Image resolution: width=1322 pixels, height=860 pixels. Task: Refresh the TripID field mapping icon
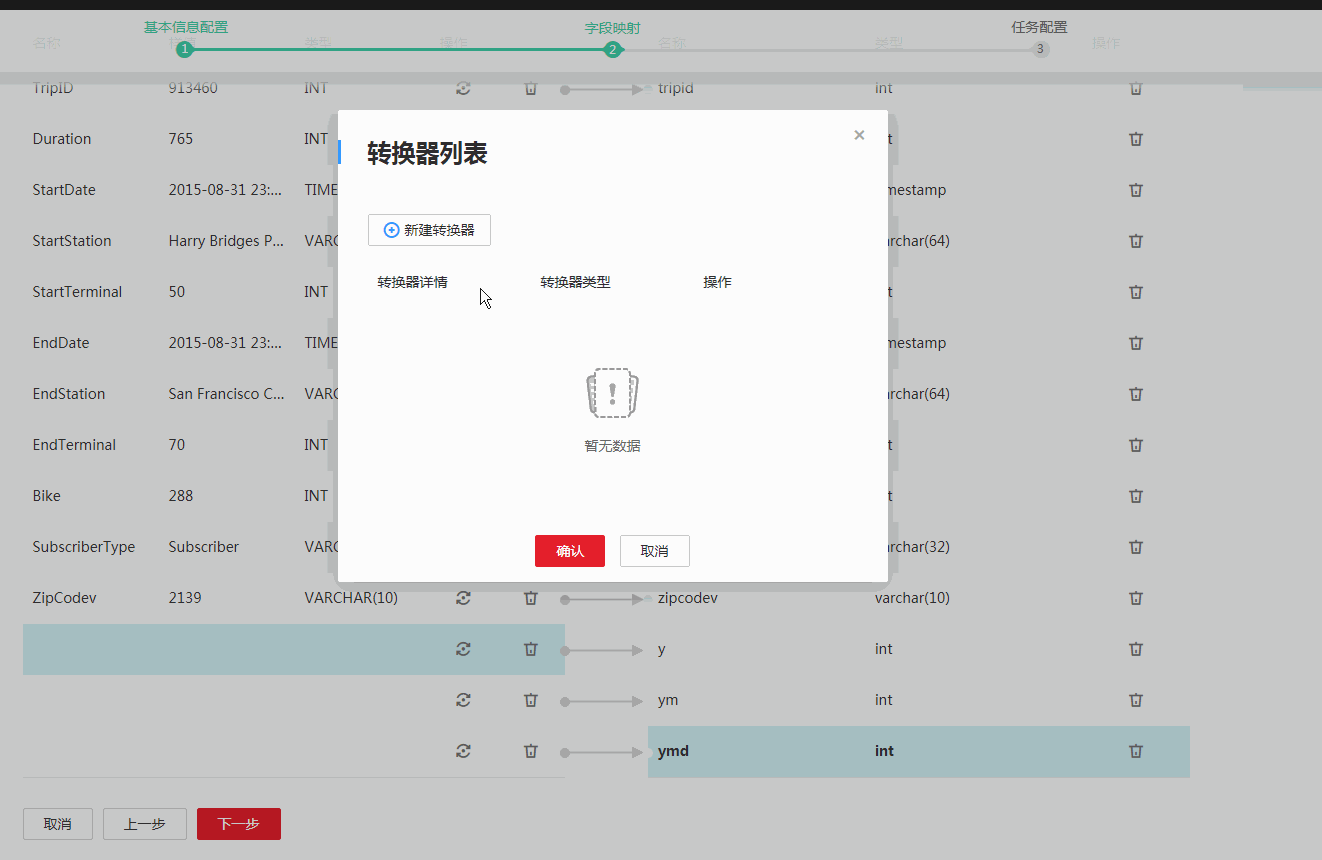tap(463, 88)
